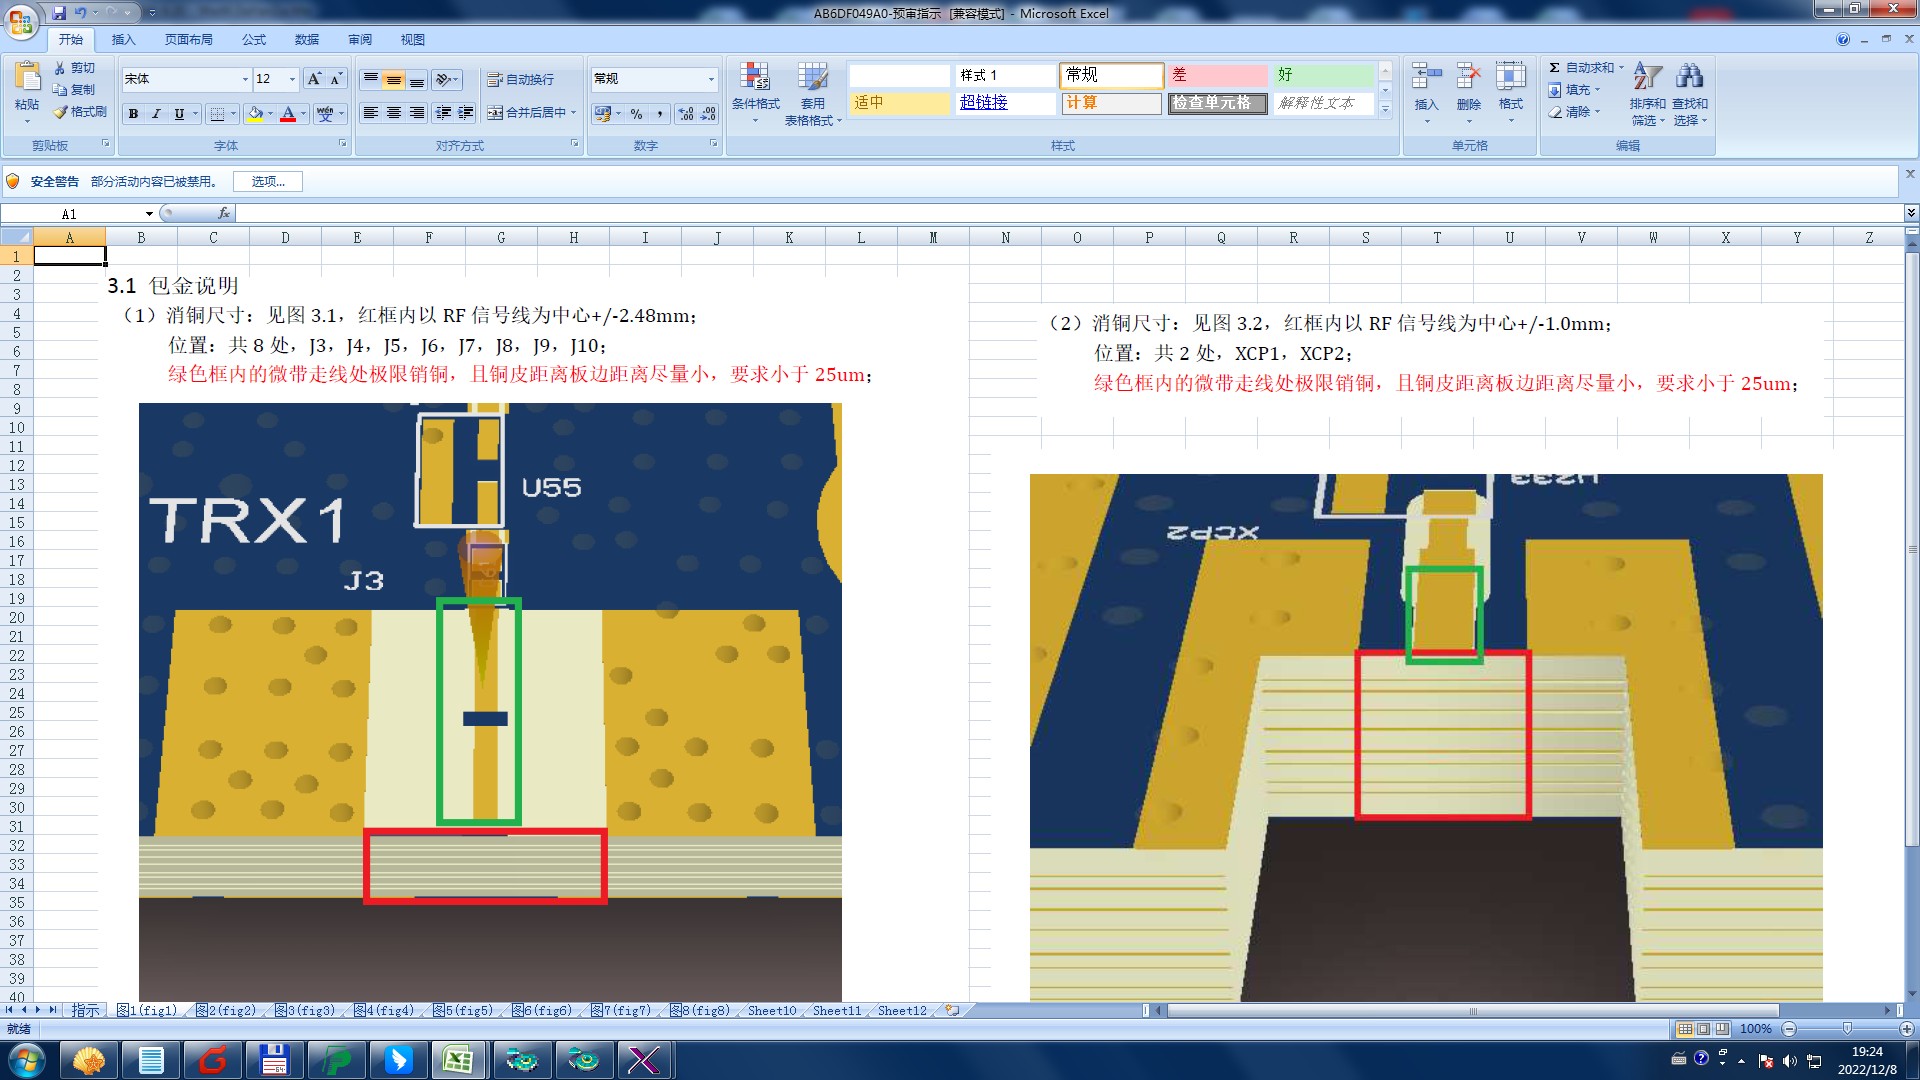
Task: Expand the cell styles gallery
Action: point(1385,110)
